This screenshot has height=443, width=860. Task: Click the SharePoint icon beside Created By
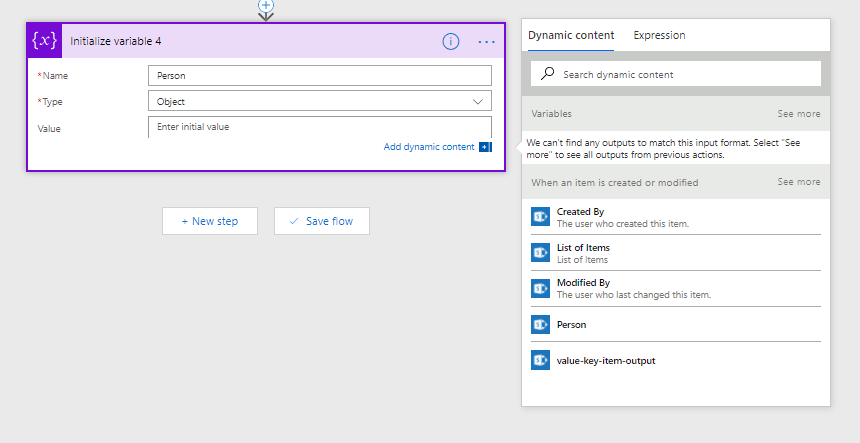(x=540, y=217)
